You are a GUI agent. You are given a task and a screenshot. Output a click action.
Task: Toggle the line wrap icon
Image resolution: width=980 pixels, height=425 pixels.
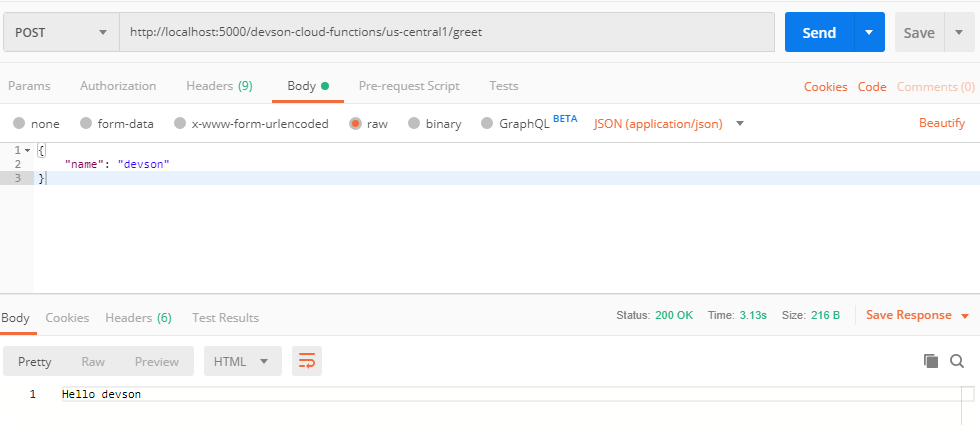pos(307,361)
